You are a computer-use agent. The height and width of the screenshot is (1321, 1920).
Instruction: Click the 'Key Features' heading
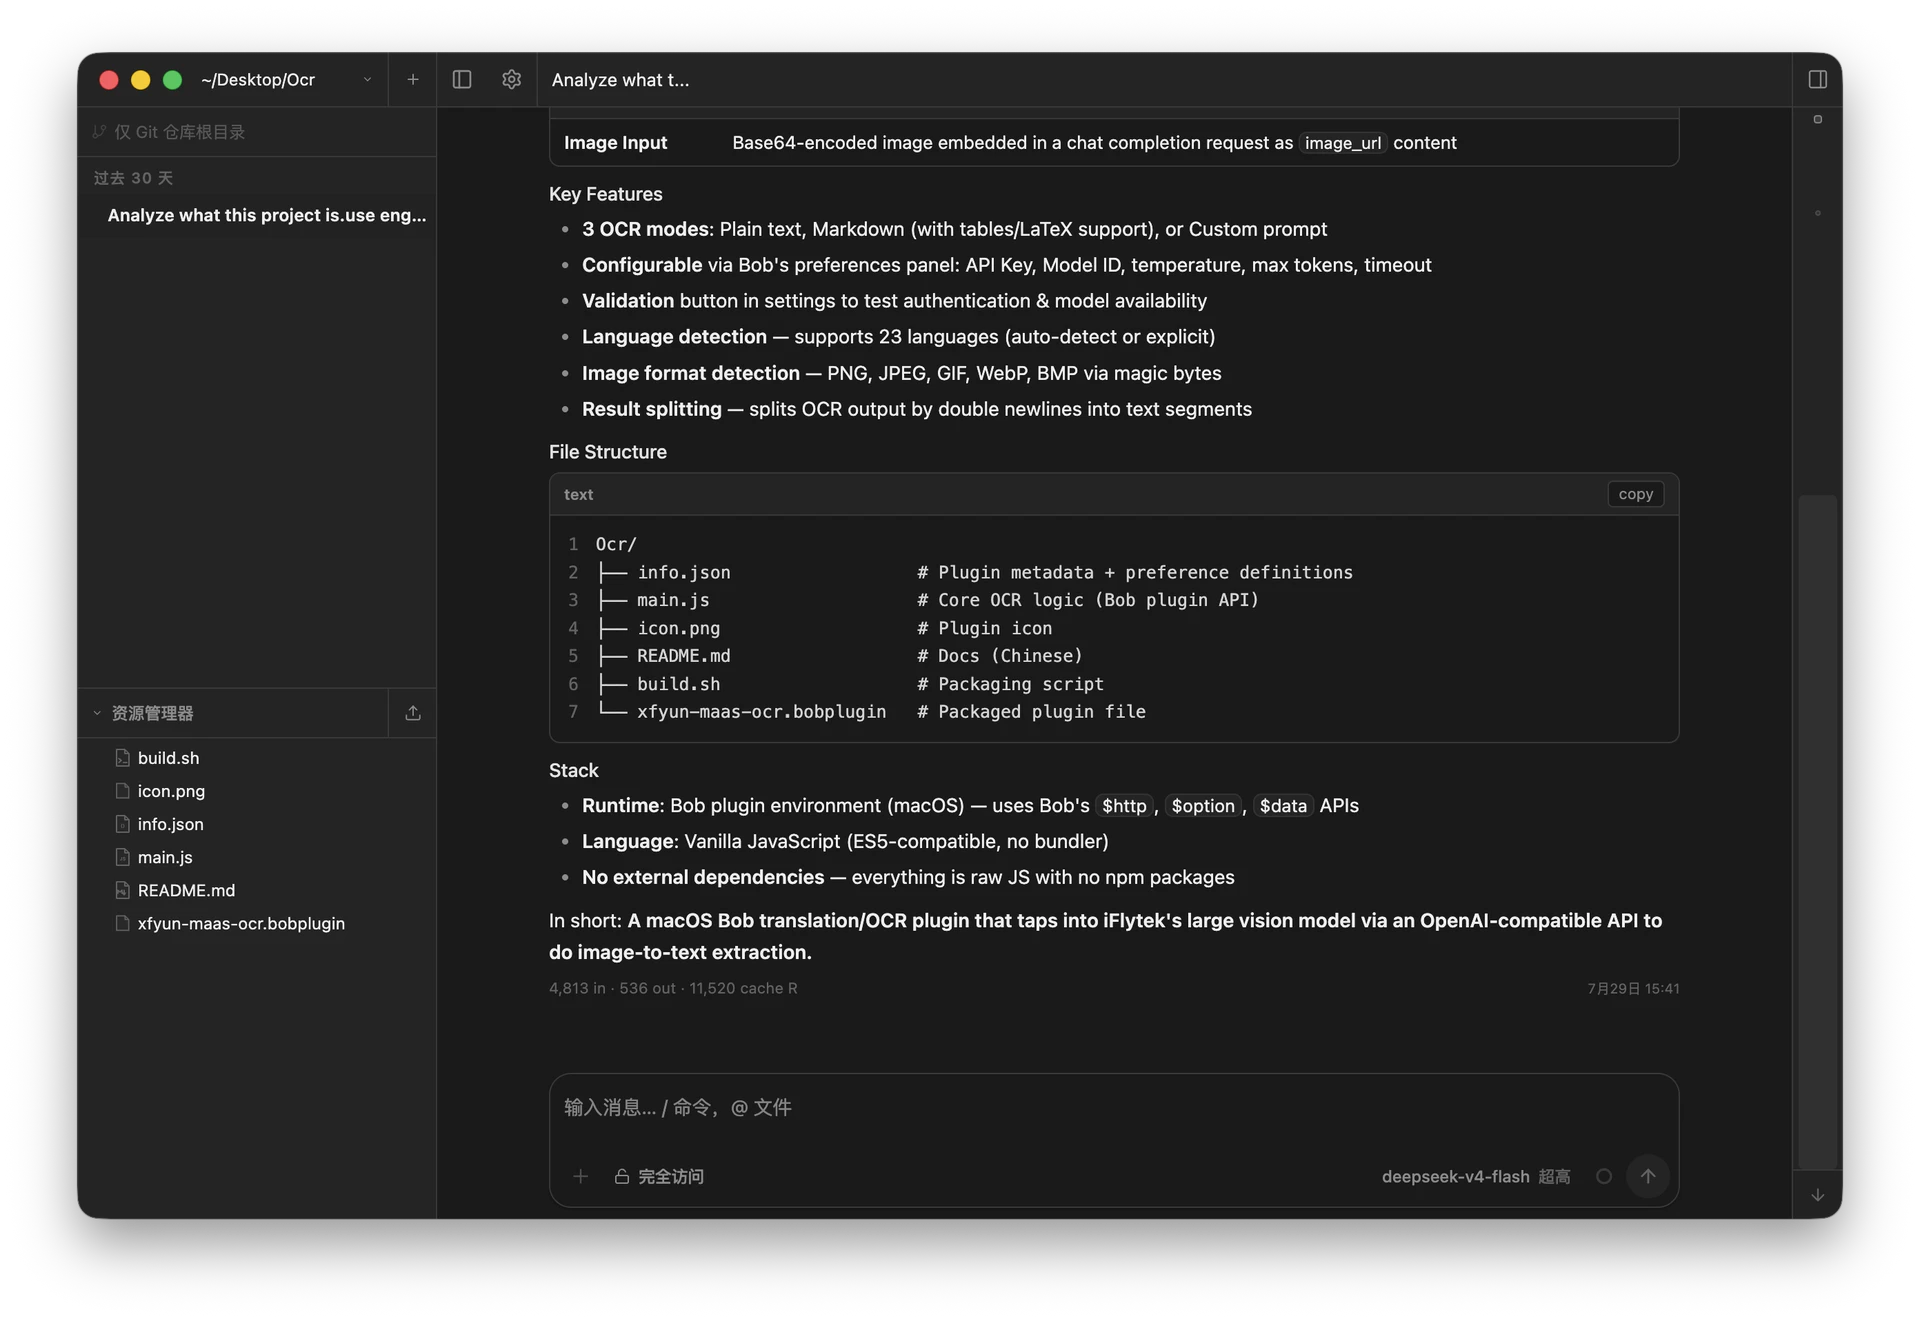pyautogui.click(x=605, y=194)
